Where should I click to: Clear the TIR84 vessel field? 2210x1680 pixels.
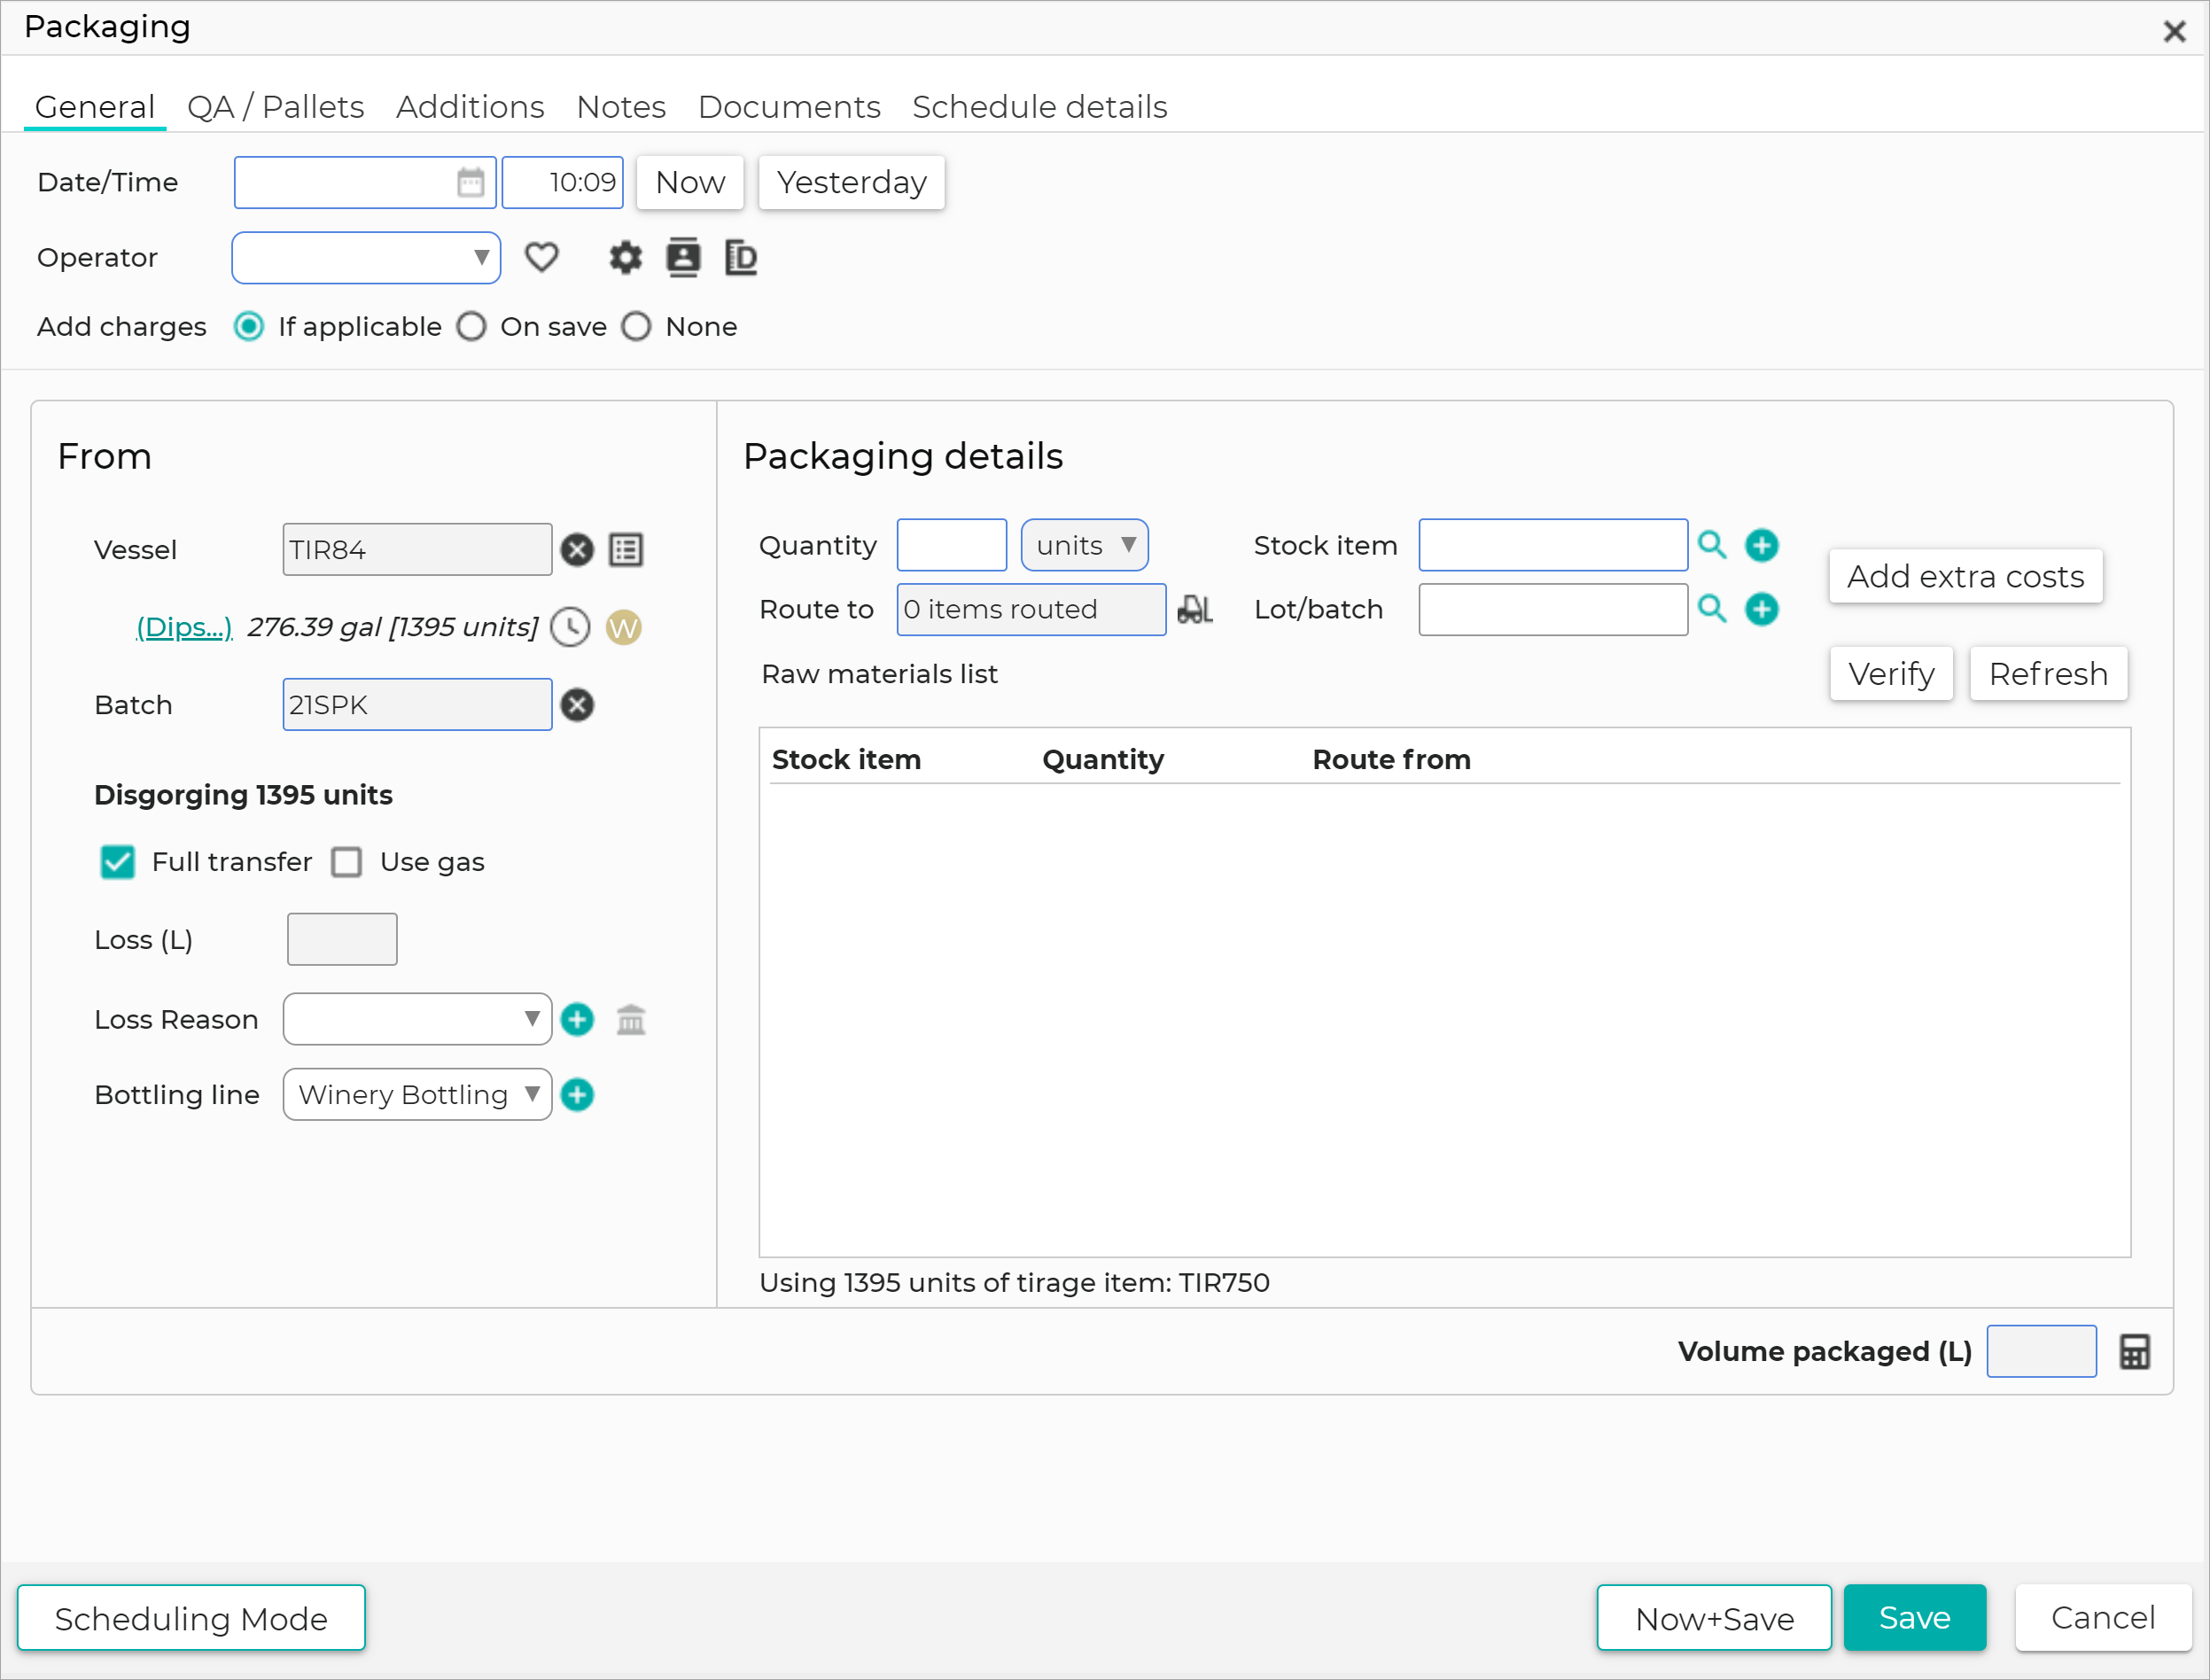point(577,550)
